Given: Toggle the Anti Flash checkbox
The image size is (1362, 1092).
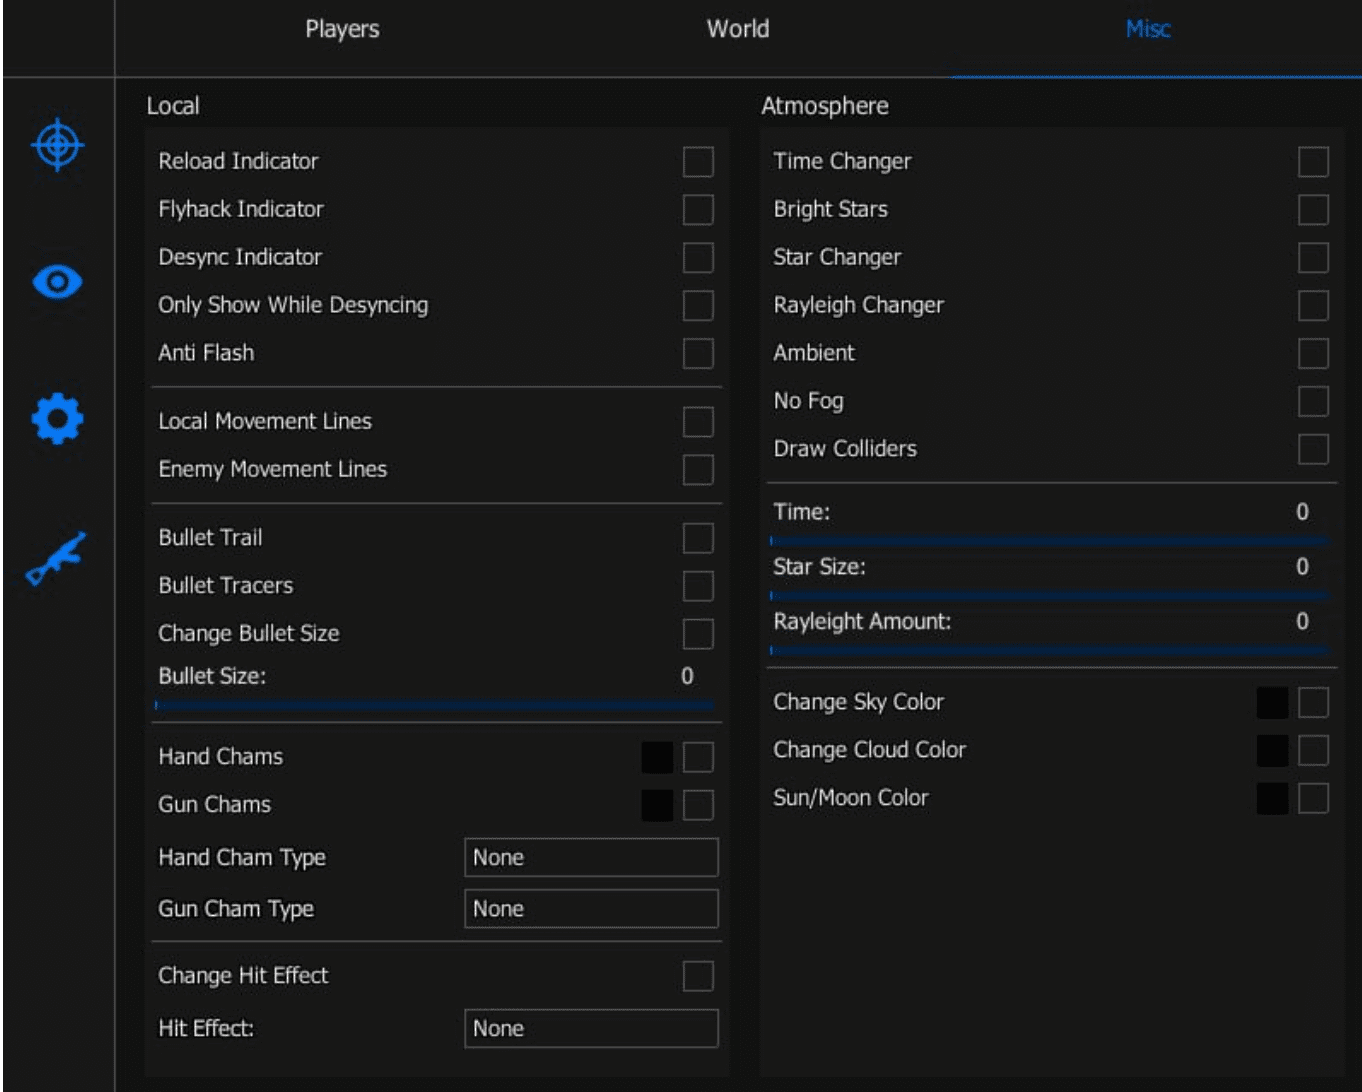Looking at the screenshot, I should pyautogui.click(x=698, y=354).
